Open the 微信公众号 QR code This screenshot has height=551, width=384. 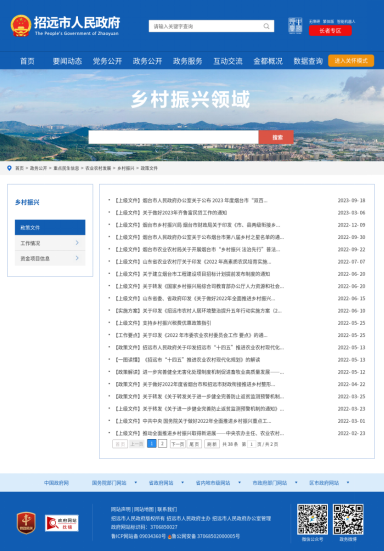312,519
